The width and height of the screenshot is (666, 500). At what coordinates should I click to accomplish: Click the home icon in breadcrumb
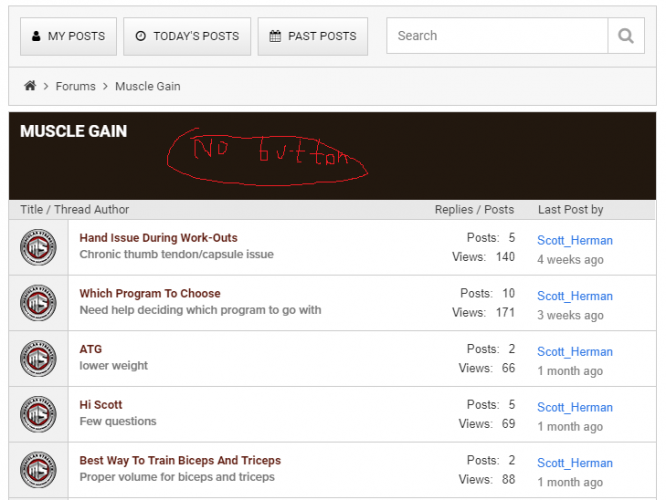pos(30,86)
